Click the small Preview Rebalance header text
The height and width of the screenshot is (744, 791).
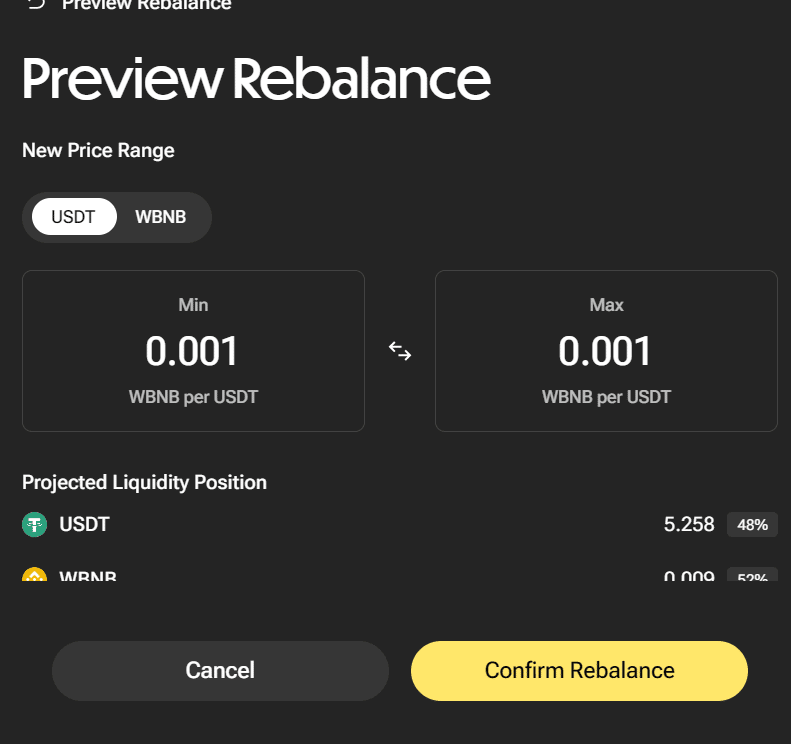tap(146, 5)
